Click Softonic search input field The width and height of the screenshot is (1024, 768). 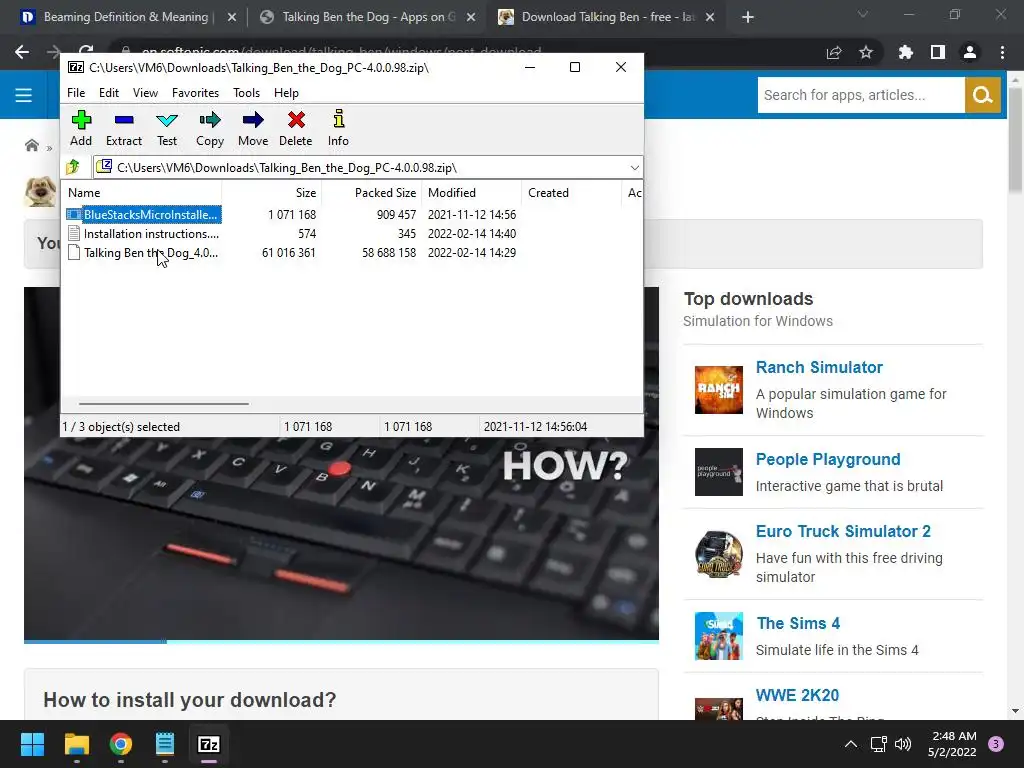pyautogui.click(x=861, y=95)
